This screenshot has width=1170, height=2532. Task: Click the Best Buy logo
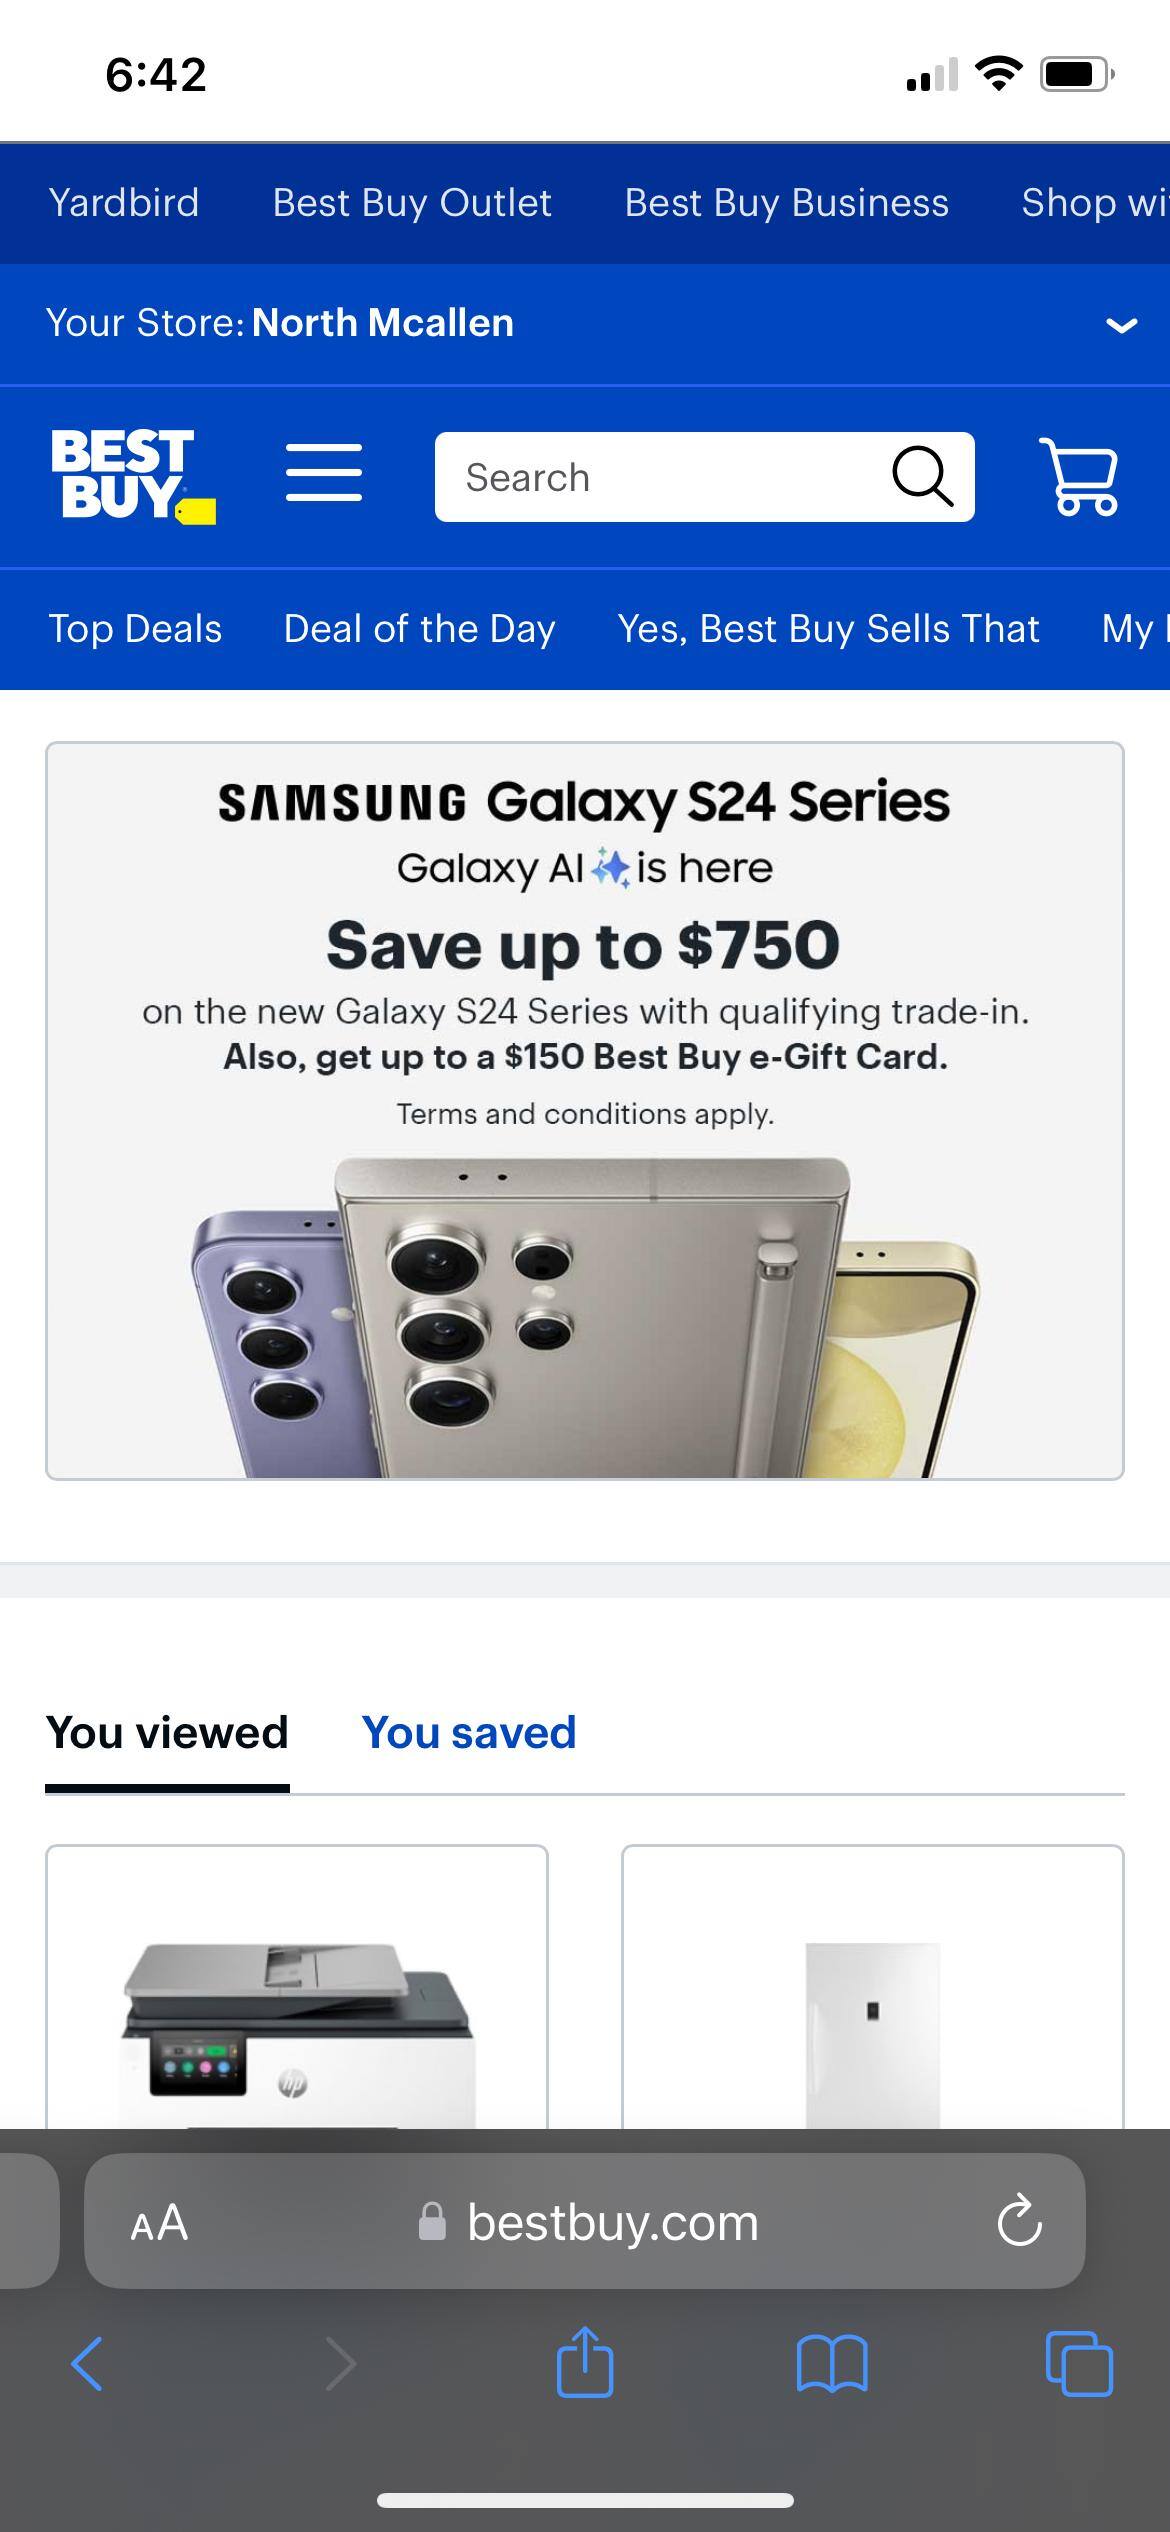(130, 476)
